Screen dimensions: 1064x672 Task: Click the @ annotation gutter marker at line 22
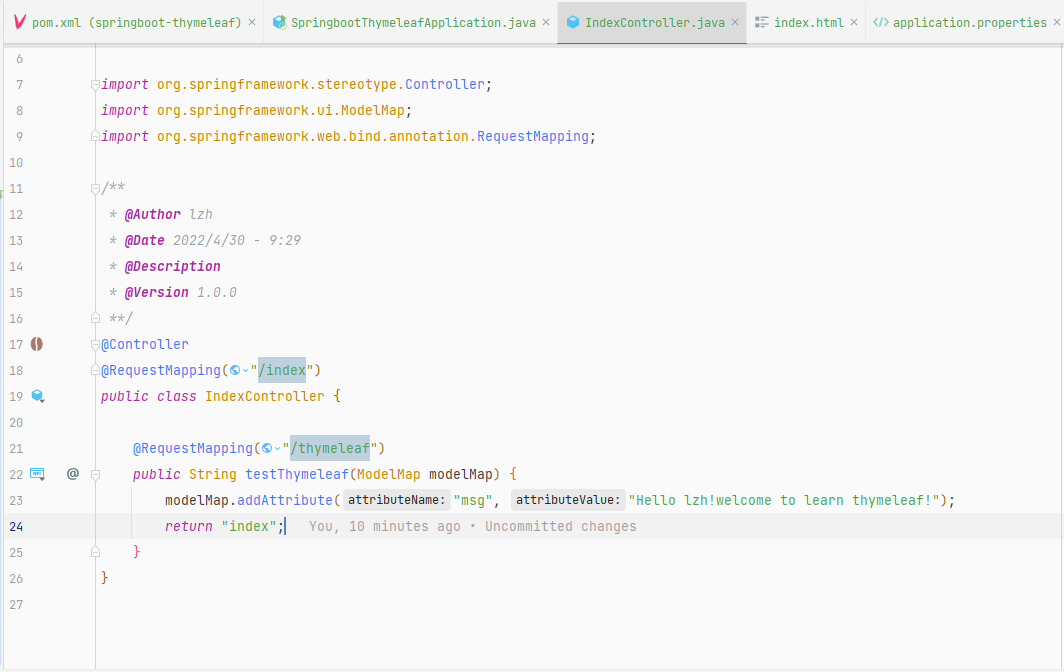pos(73,474)
